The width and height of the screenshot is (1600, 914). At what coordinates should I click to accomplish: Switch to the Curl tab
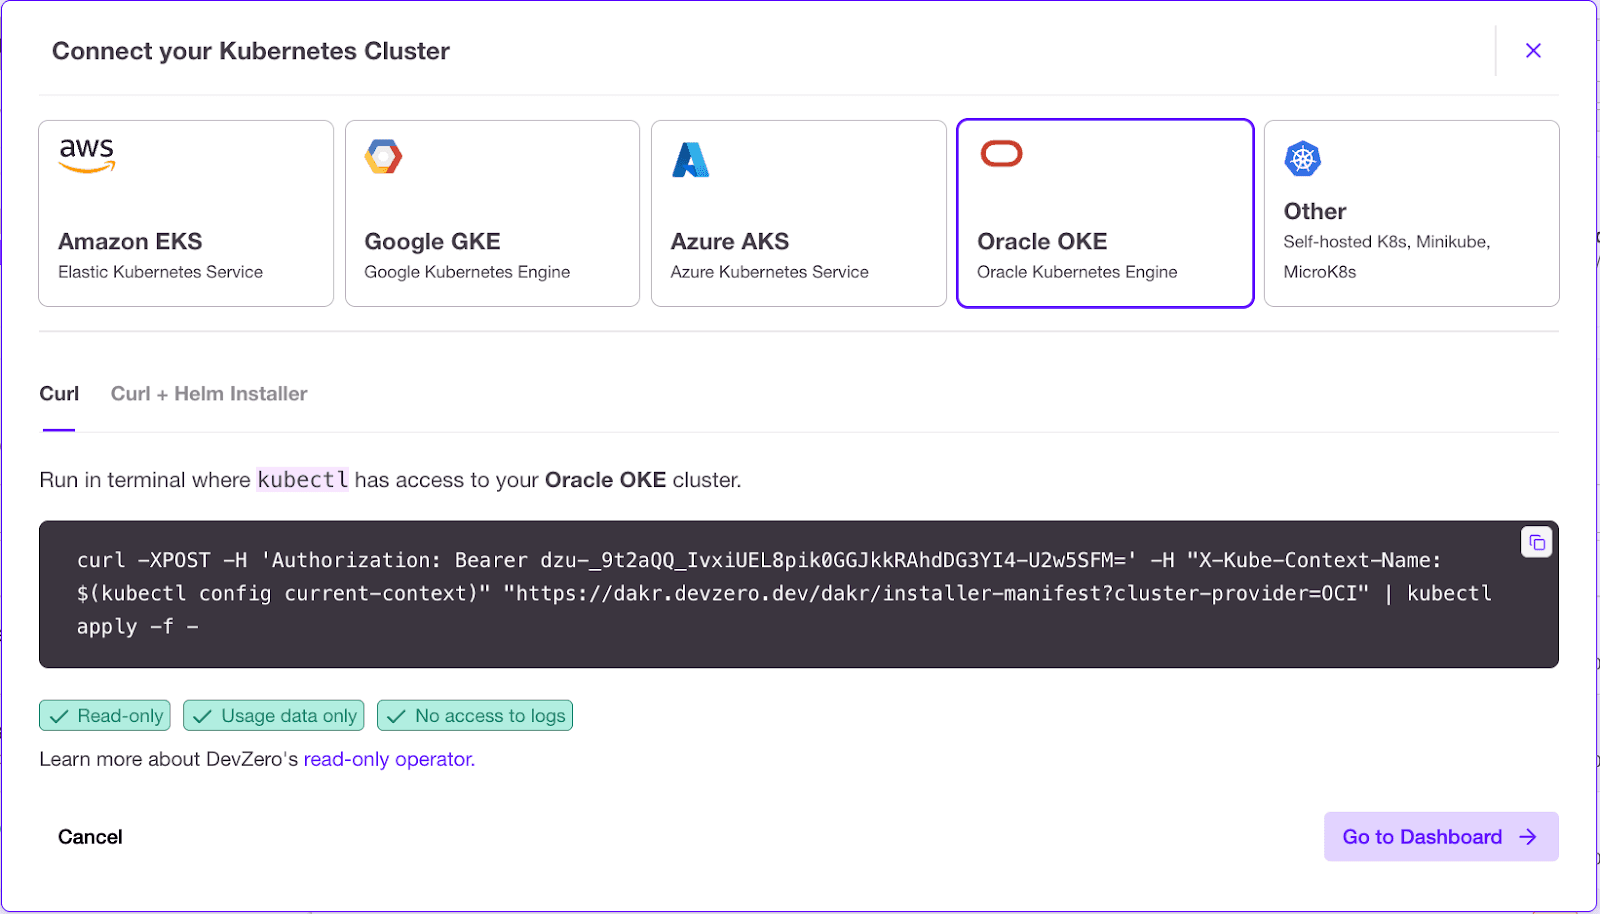59,394
